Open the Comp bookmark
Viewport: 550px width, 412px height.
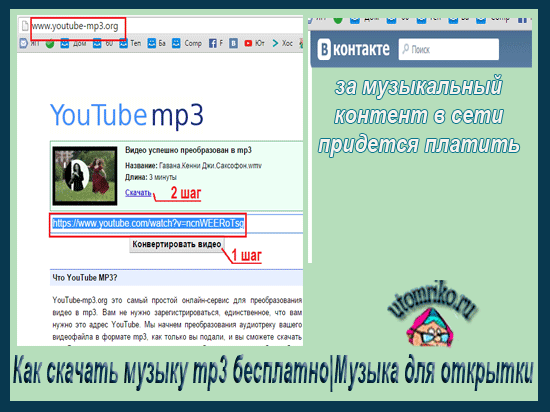point(187,43)
